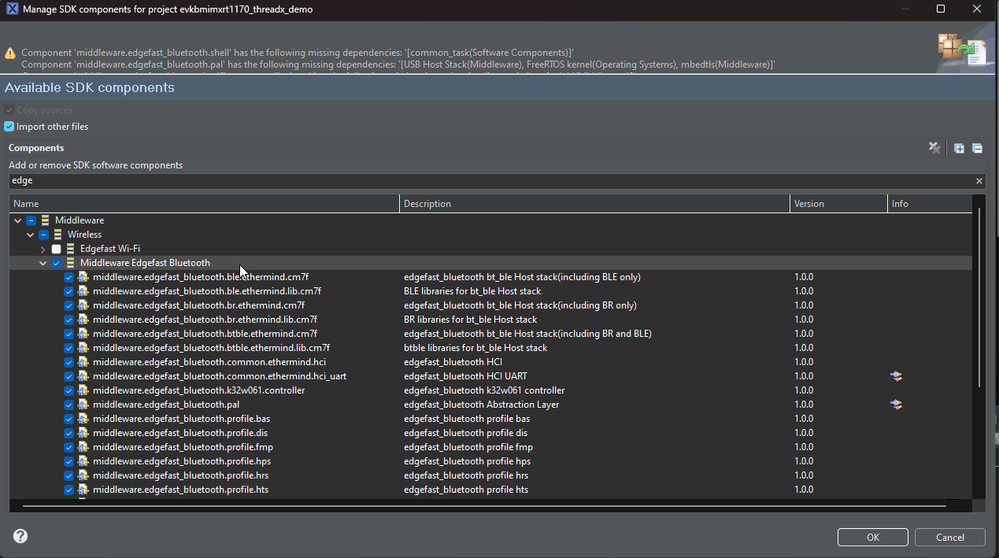Click the vertical scrollbar of component list

tap(979, 296)
